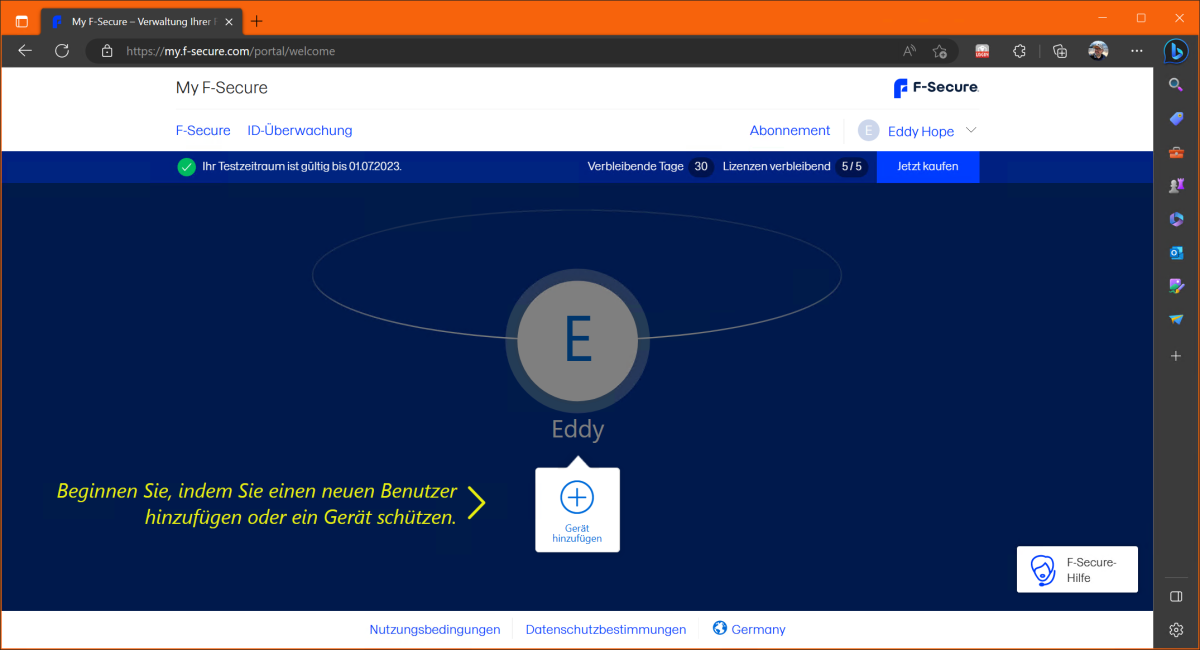
Task: Expand the Eddy Hope account dropdown
Action: (x=917, y=131)
